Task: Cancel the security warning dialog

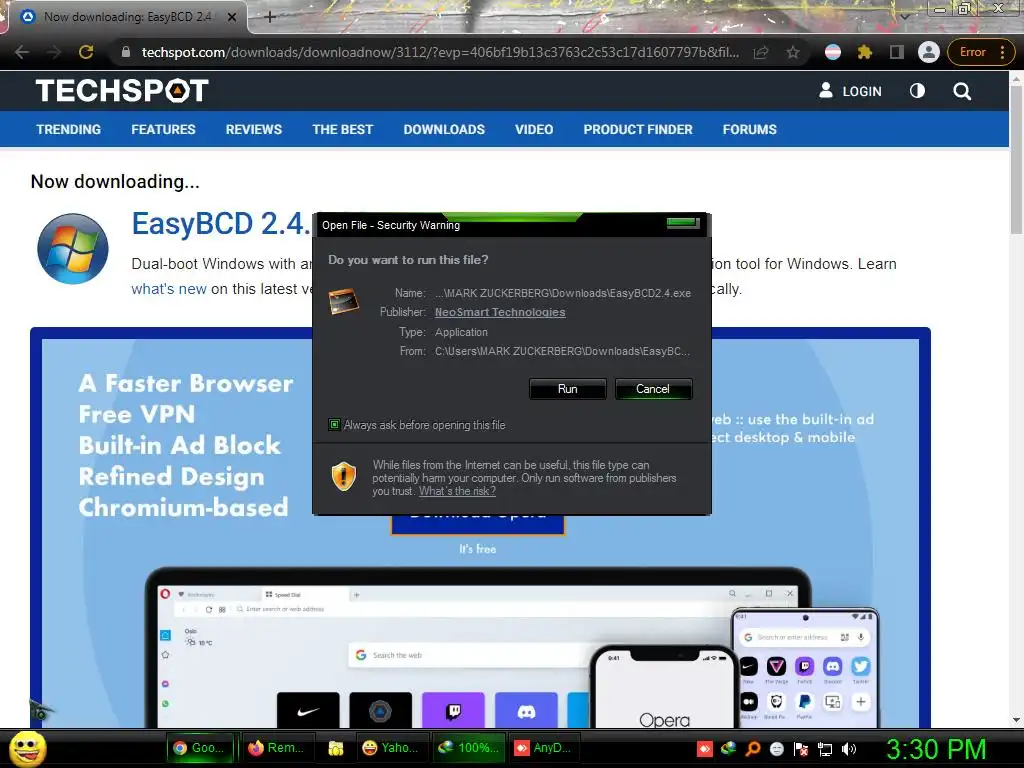Action: [x=653, y=389]
